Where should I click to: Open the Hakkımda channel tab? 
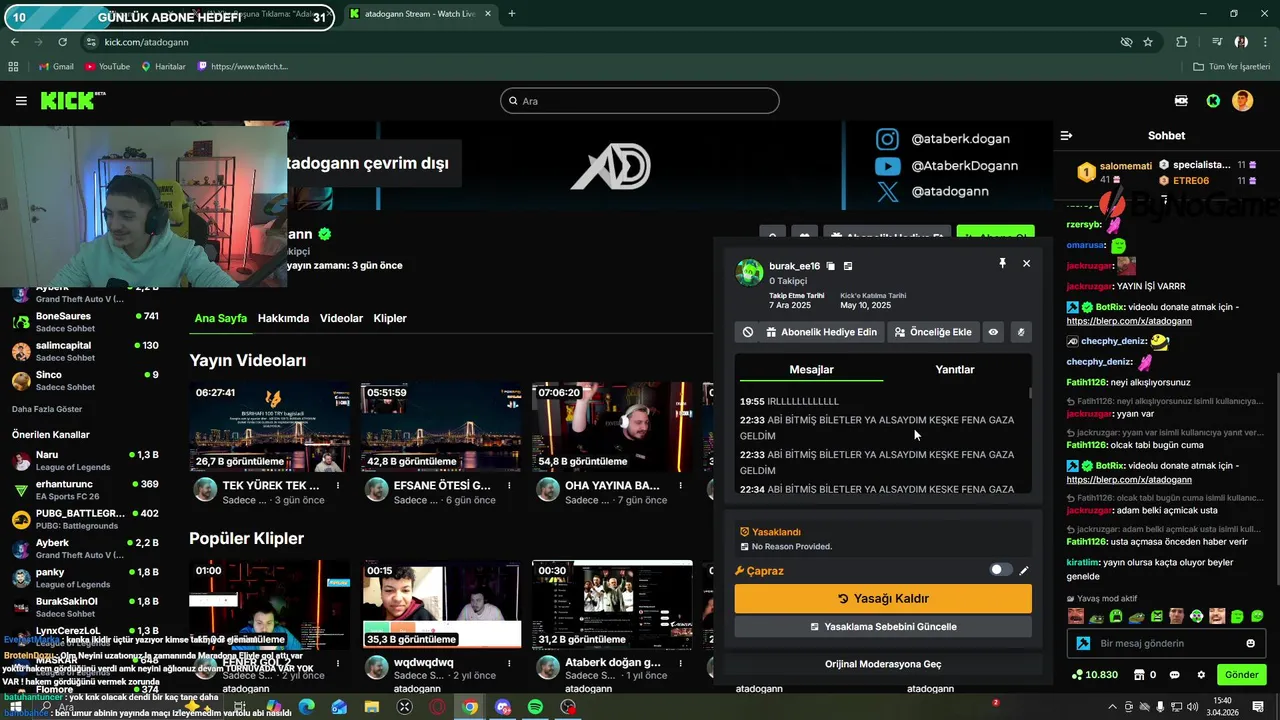tap(283, 318)
